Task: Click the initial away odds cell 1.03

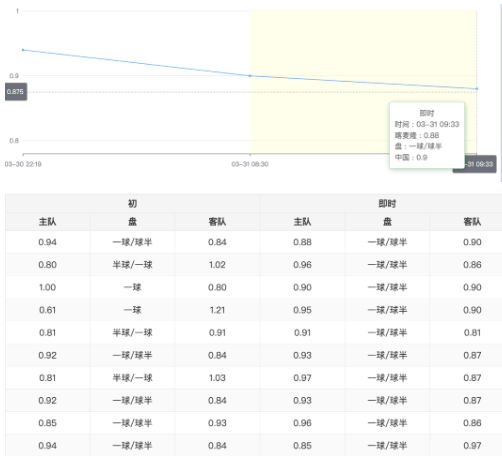Action: coord(217,378)
